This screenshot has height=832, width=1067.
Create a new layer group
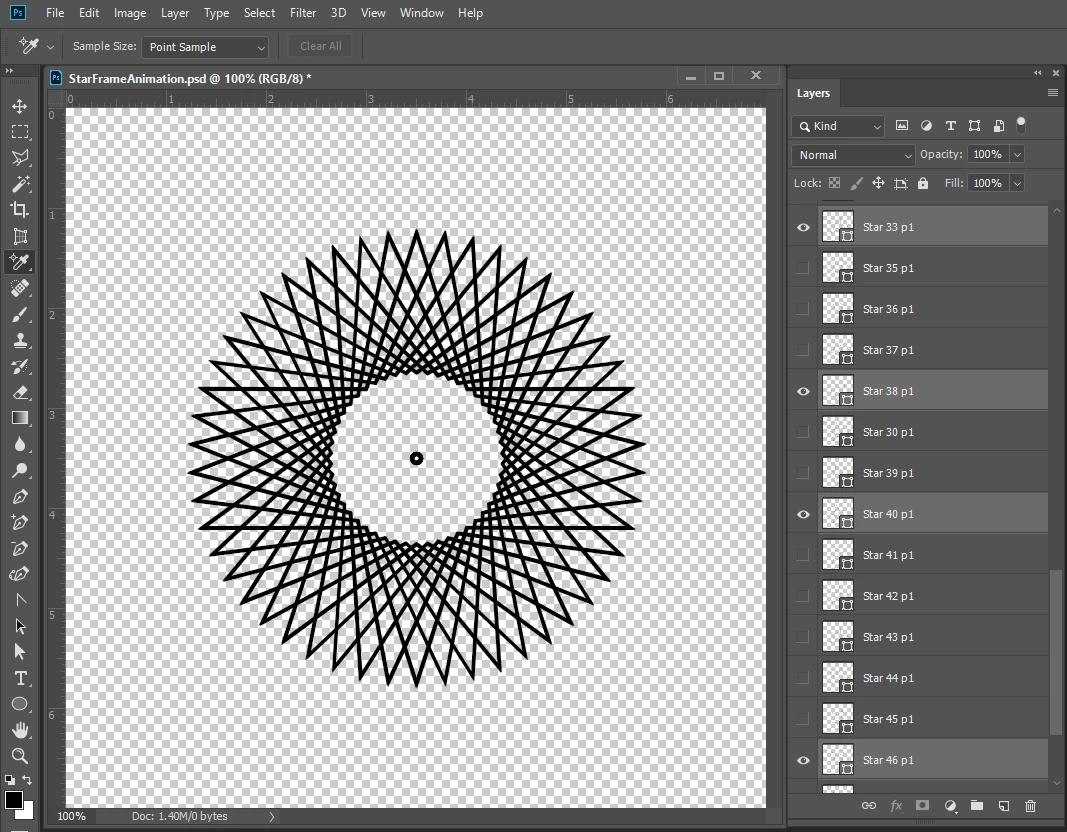976,805
